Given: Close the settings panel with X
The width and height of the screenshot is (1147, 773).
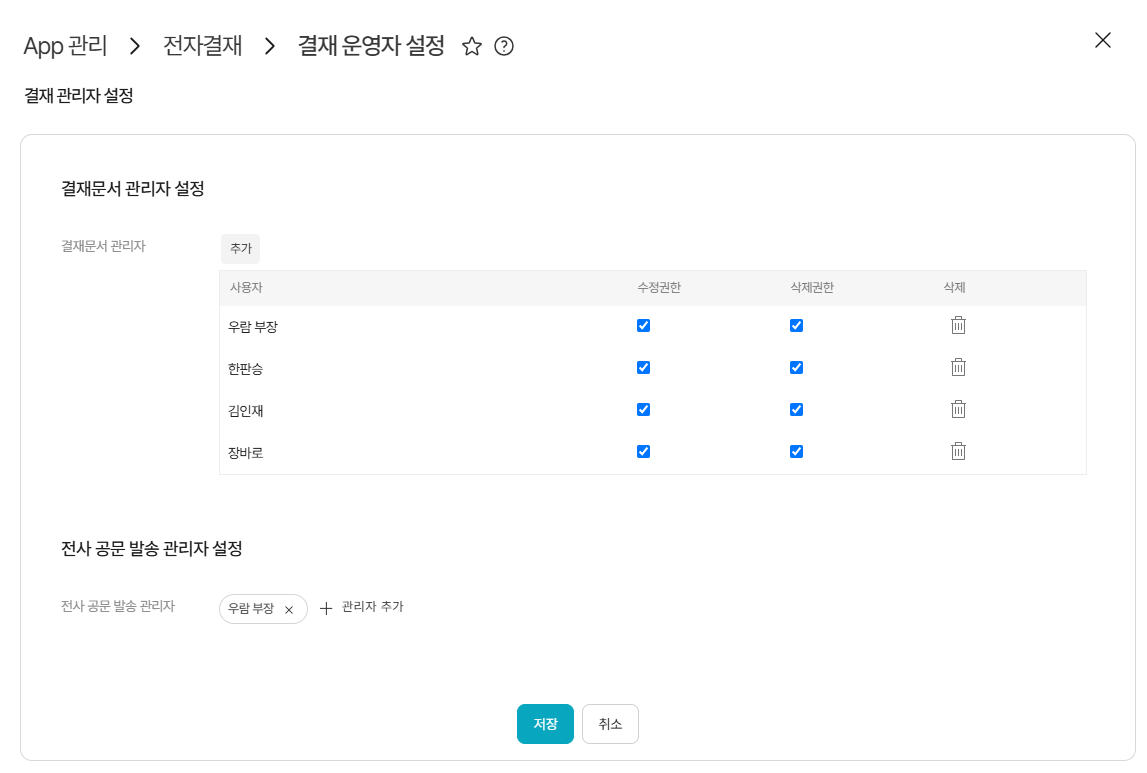Looking at the screenshot, I should (1103, 40).
